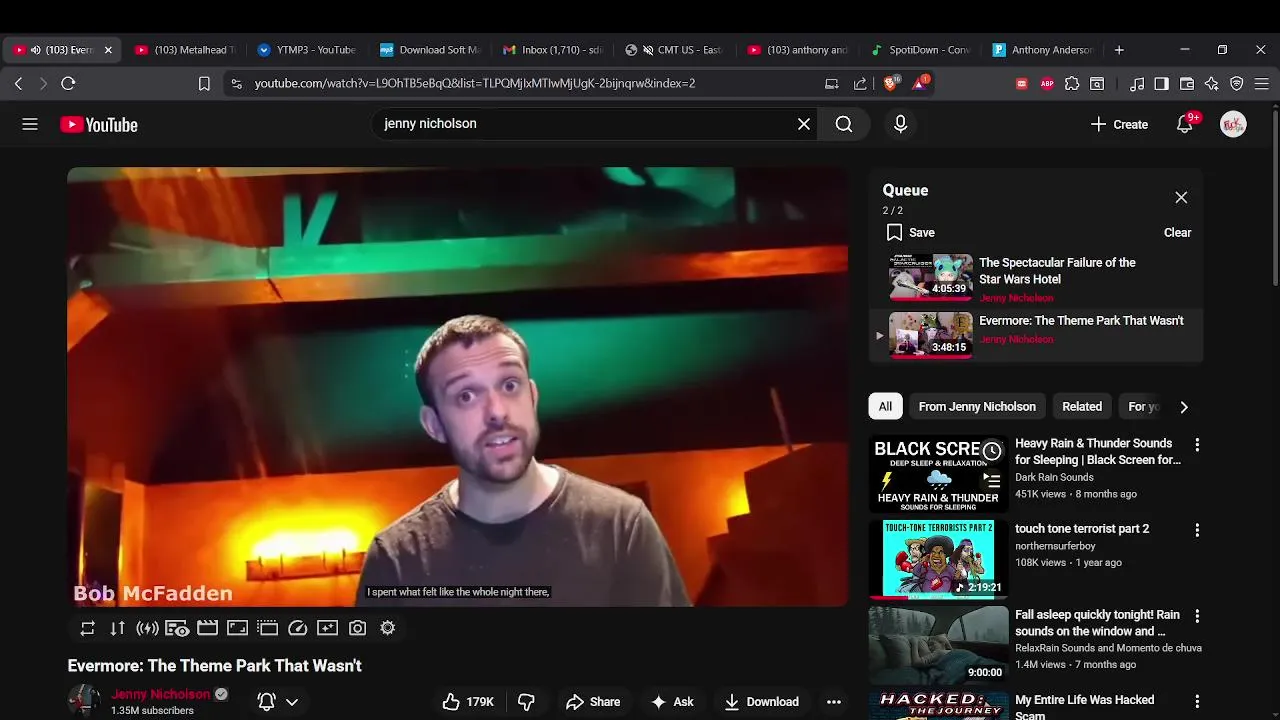Open options menu for My Entire Life Was Hacked

tap(1197, 701)
